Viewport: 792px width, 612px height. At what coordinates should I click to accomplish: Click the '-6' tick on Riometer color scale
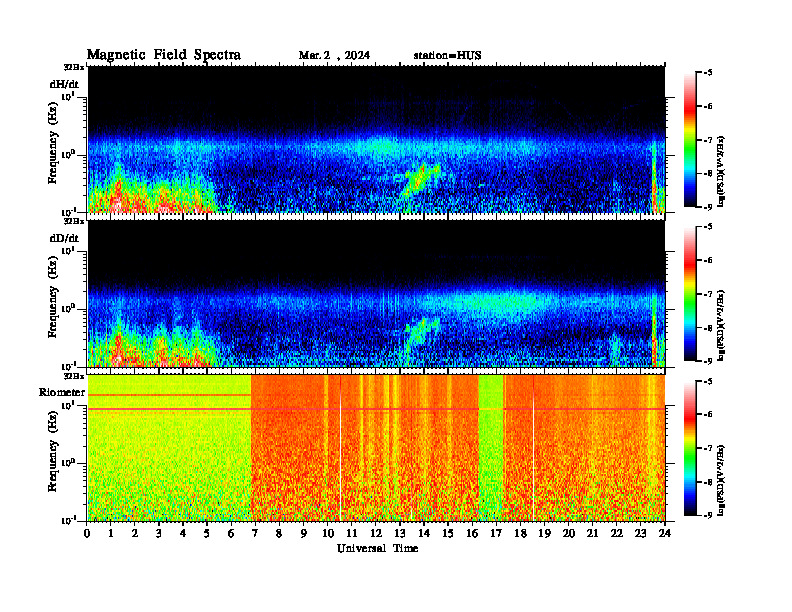point(708,414)
